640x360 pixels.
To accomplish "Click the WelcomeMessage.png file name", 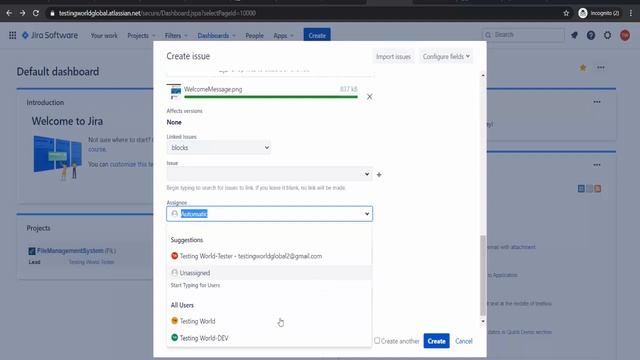I will tap(213, 89).
